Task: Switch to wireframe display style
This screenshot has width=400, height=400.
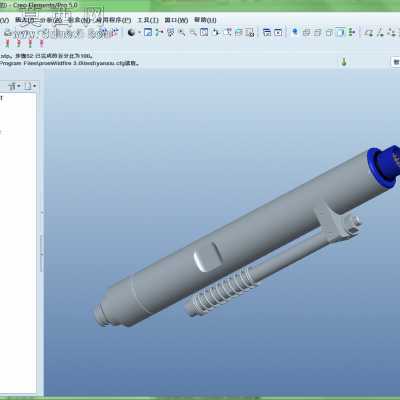Action: (x=306, y=32)
